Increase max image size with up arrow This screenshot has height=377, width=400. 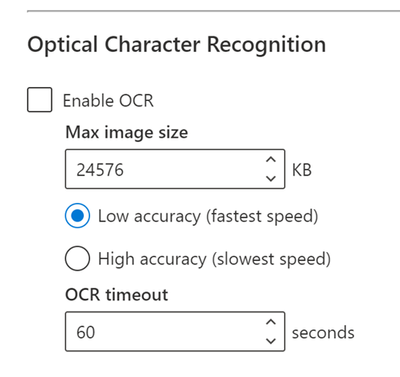pos(271,160)
